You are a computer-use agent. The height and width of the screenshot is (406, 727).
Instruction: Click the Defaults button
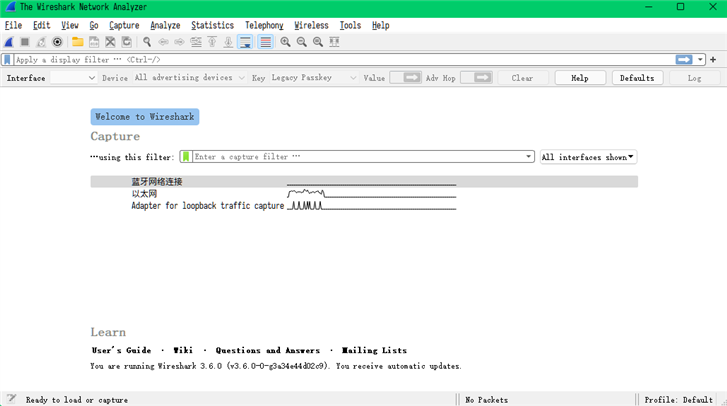point(637,78)
